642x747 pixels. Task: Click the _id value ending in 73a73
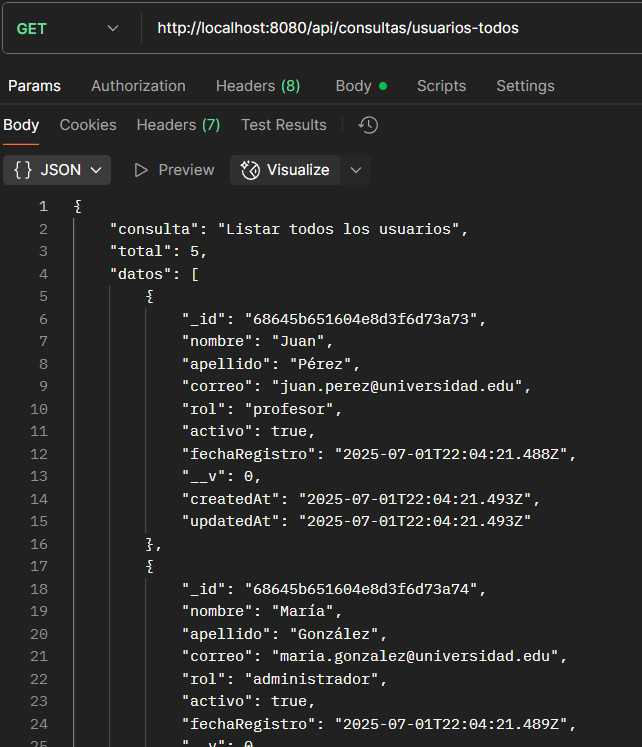[361, 319]
